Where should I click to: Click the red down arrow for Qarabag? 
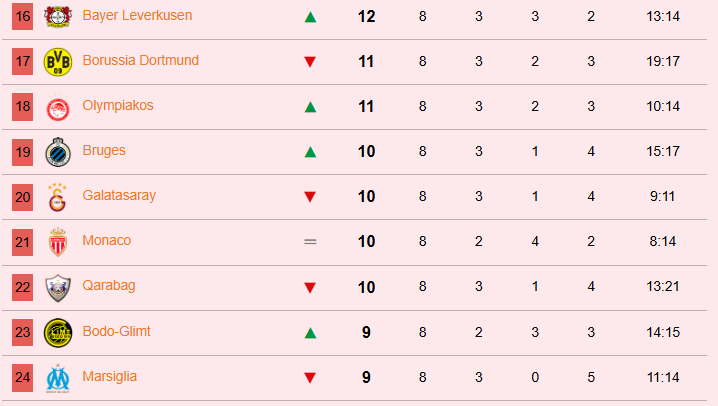(310, 287)
